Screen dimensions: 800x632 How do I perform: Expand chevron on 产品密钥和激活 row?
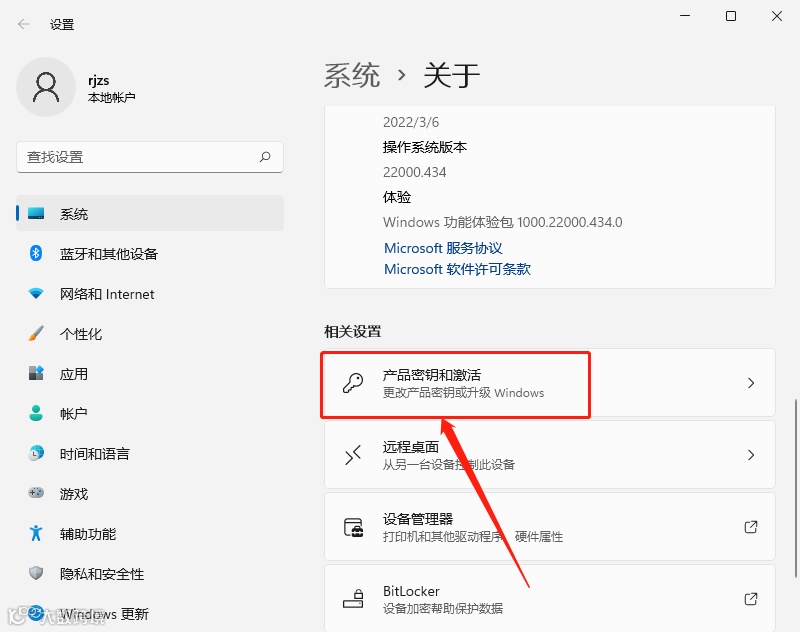751,383
